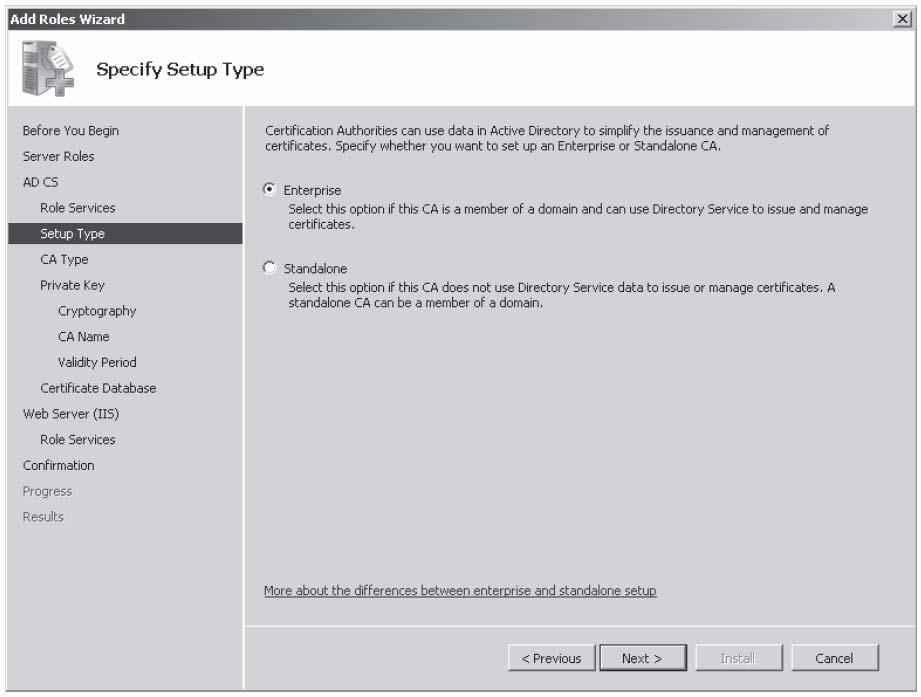The height and width of the screenshot is (697, 921).
Task: Open the Validity Period step
Action: 97,362
